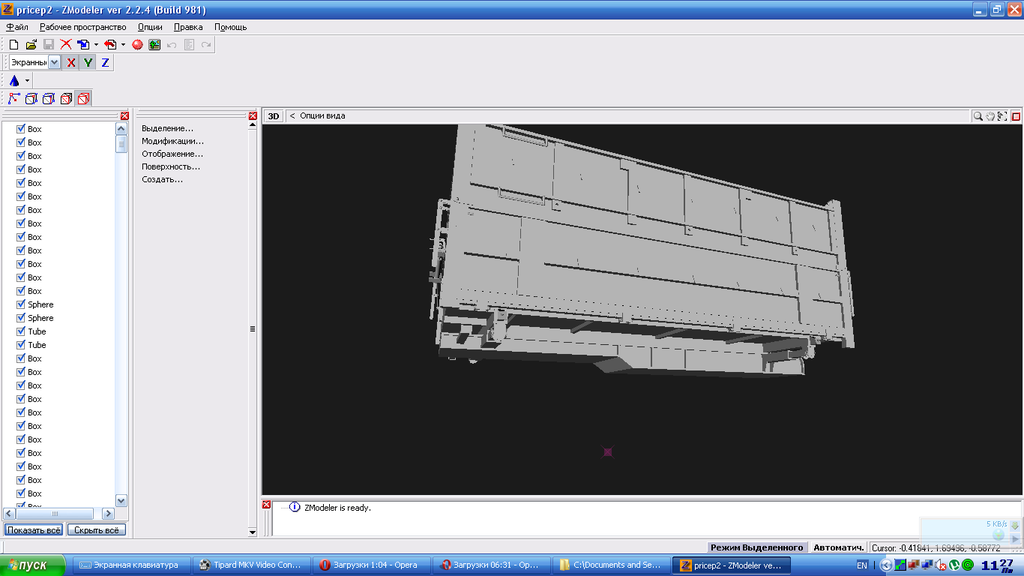Click the red X delete icon

65,45
